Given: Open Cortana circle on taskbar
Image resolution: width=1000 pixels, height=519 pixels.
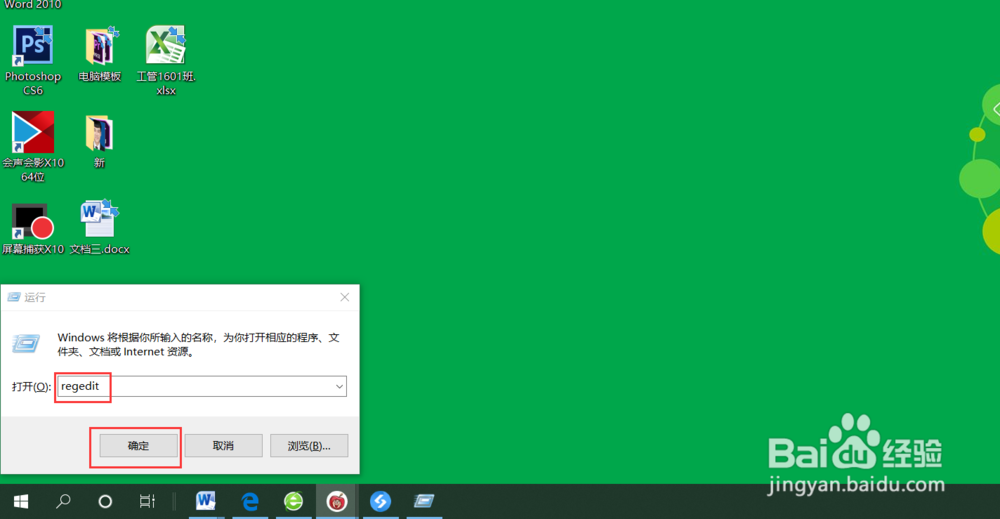Looking at the screenshot, I should click(105, 502).
